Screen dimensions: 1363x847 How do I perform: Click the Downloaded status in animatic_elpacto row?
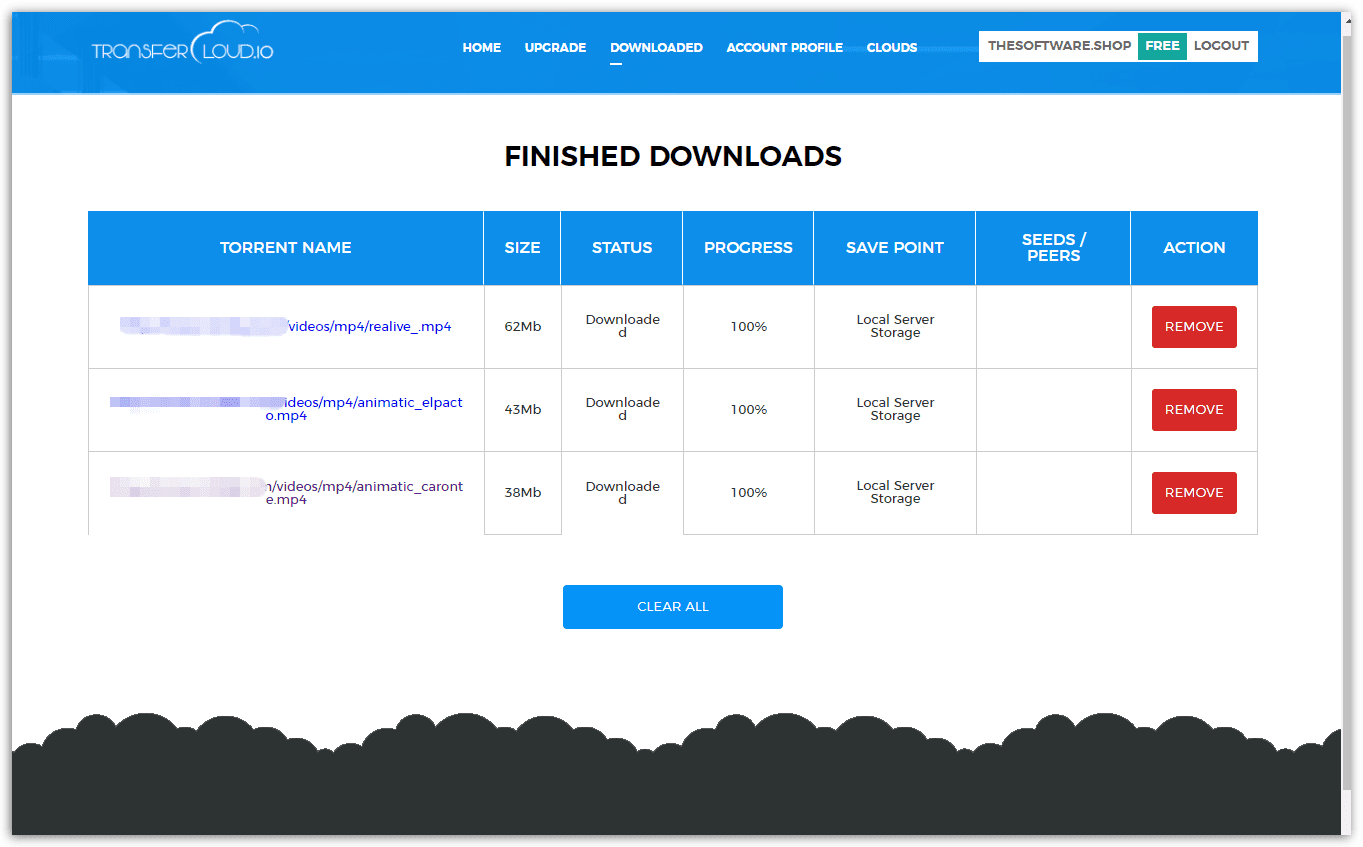[x=622, y=409]
